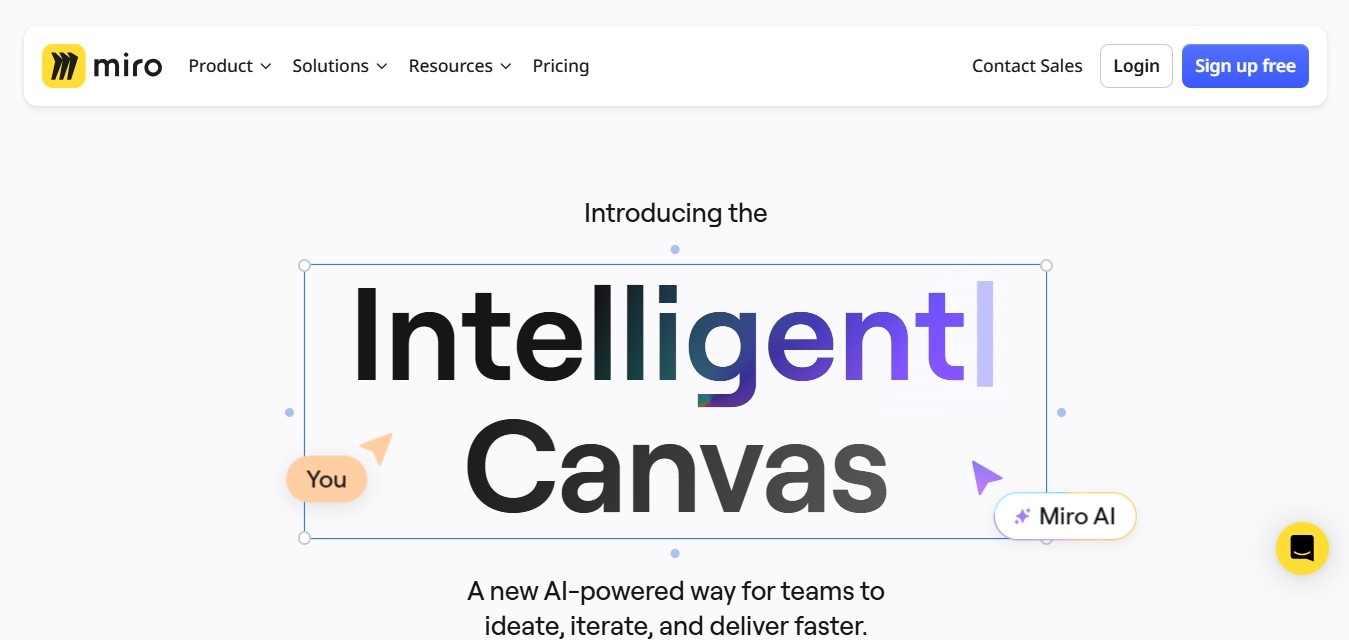1349x640 pixels.
Task: Click the Miro AI label pill
Action: pyautogui.click(x=1065, y=517)
